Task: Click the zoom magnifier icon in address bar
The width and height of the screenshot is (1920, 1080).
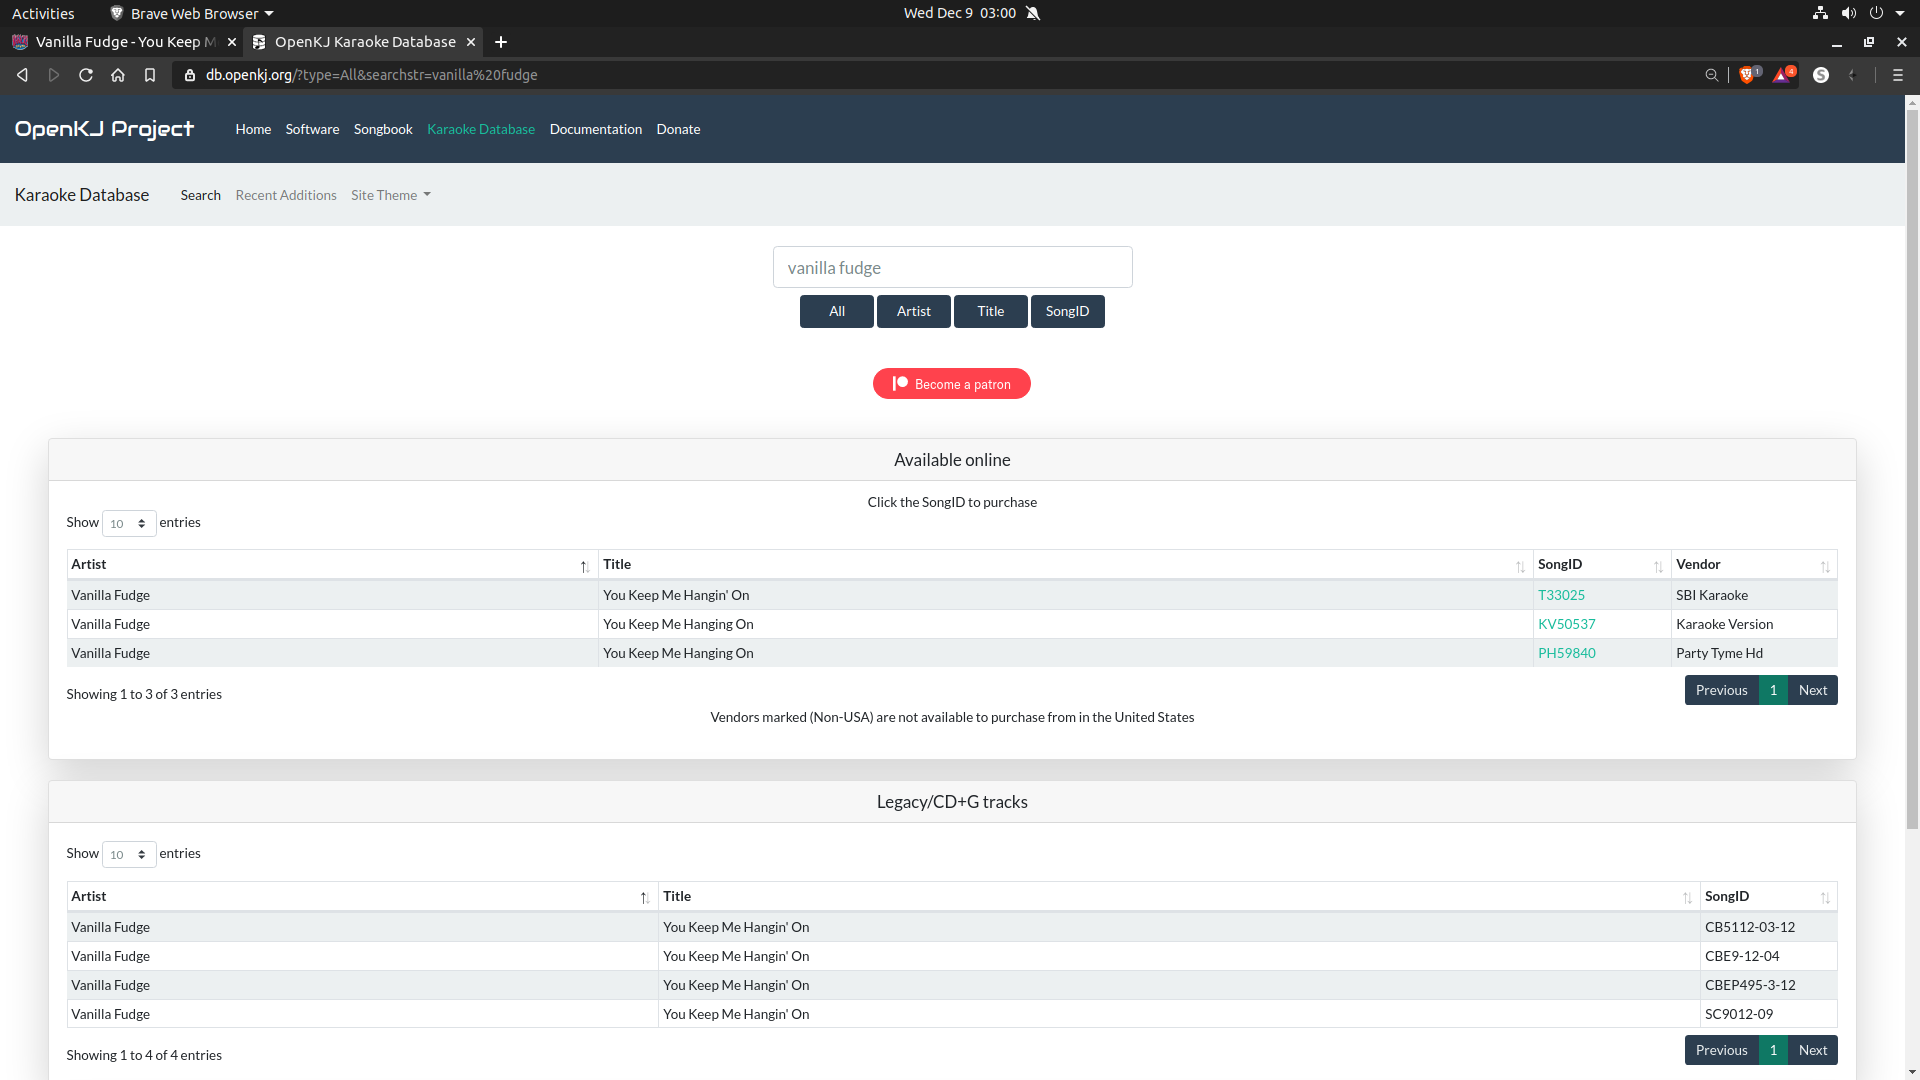Action: tap(1712, 75)
